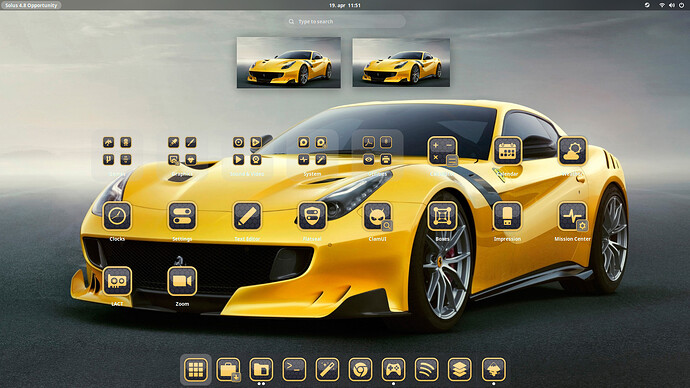Launch the Settings app
The image size is (690, 388).
(182, 216)
